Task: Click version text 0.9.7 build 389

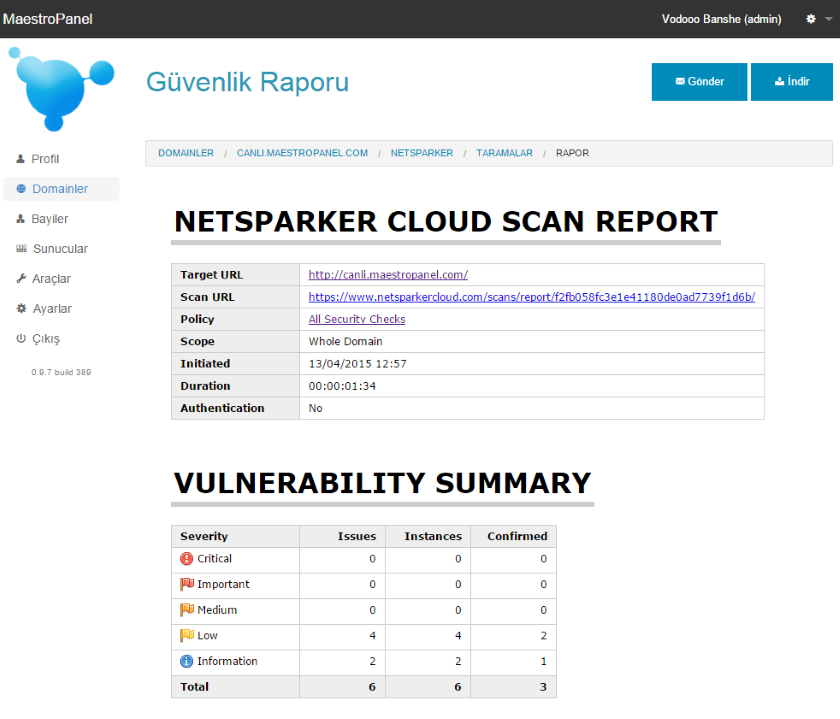Action: click(61, 372)
